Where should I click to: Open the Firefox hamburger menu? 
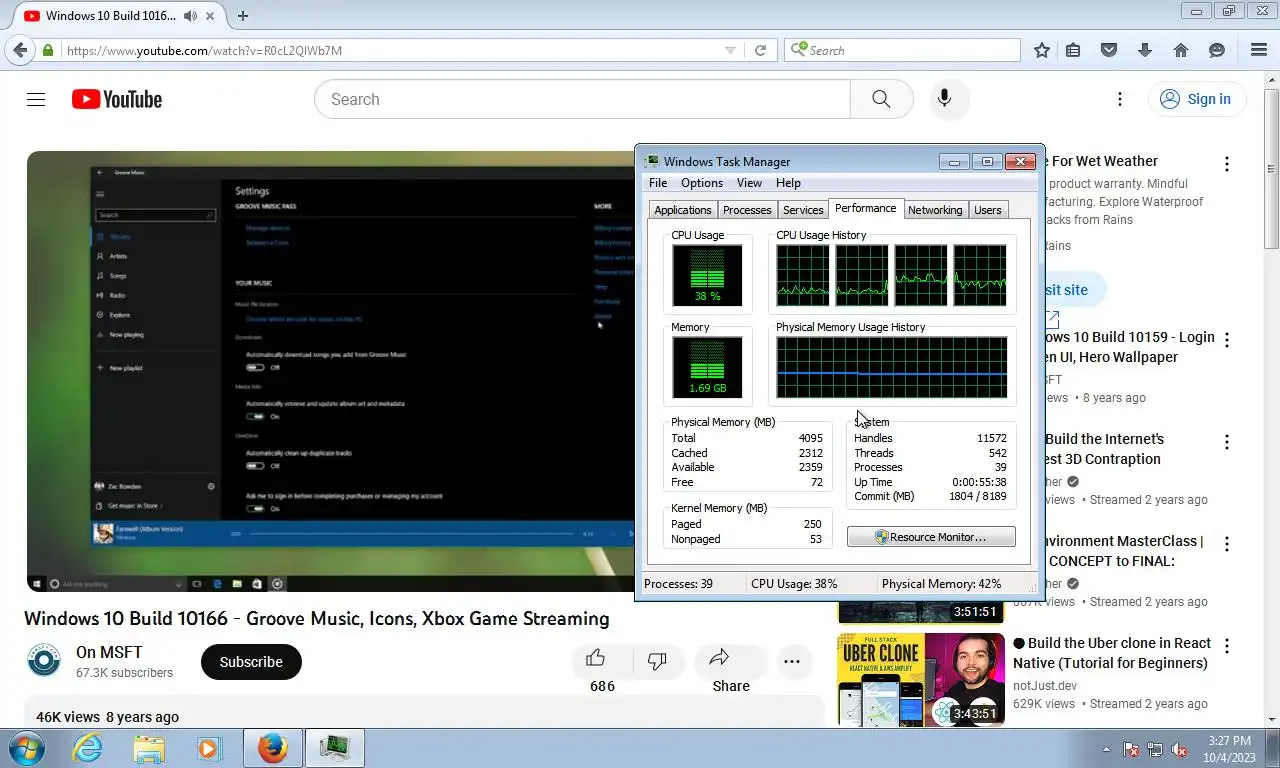1259,50
